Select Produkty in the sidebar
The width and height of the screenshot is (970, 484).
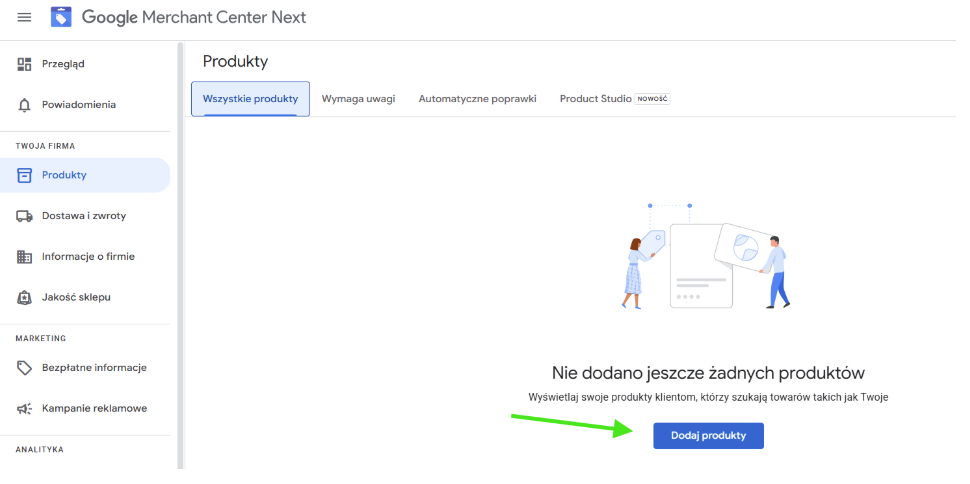coord(85,175)
